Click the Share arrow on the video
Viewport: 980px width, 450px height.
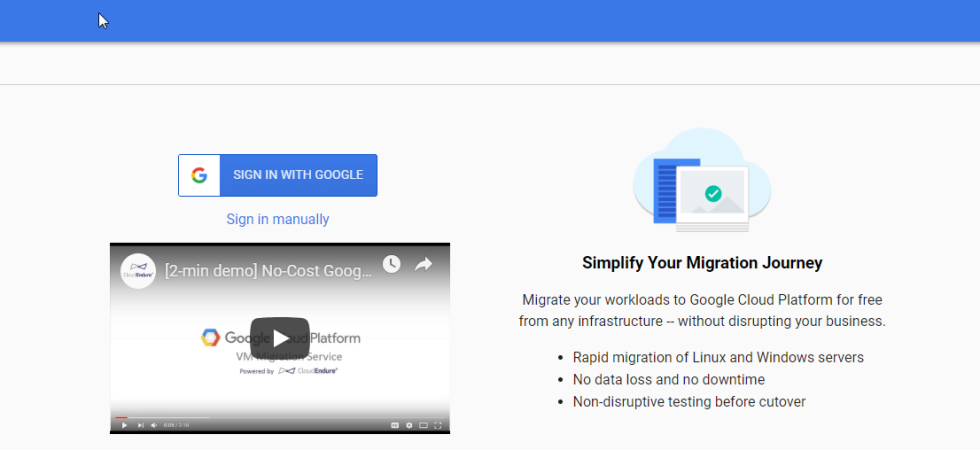424,264
